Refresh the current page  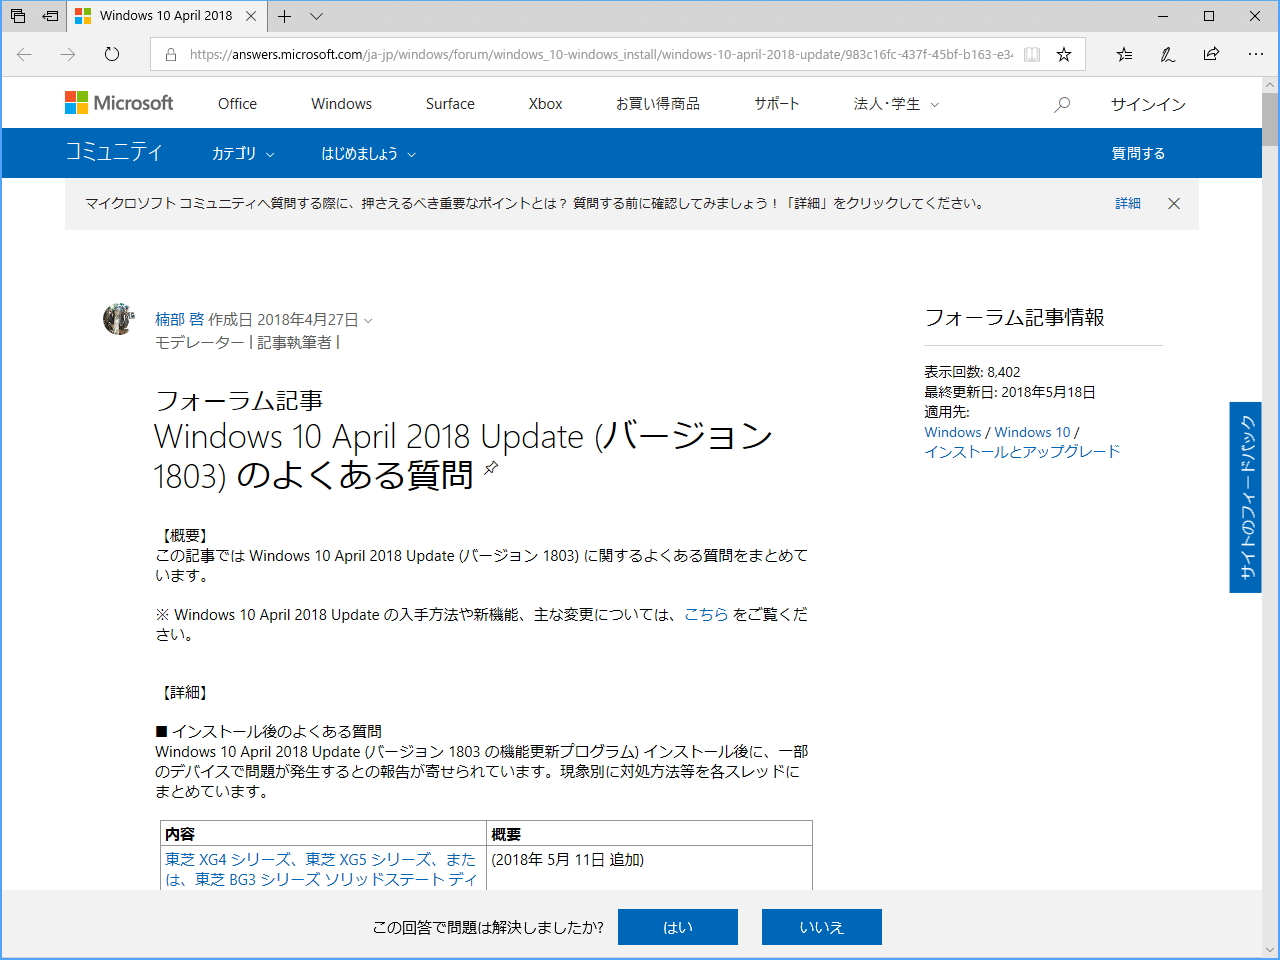tap(110, 55)
